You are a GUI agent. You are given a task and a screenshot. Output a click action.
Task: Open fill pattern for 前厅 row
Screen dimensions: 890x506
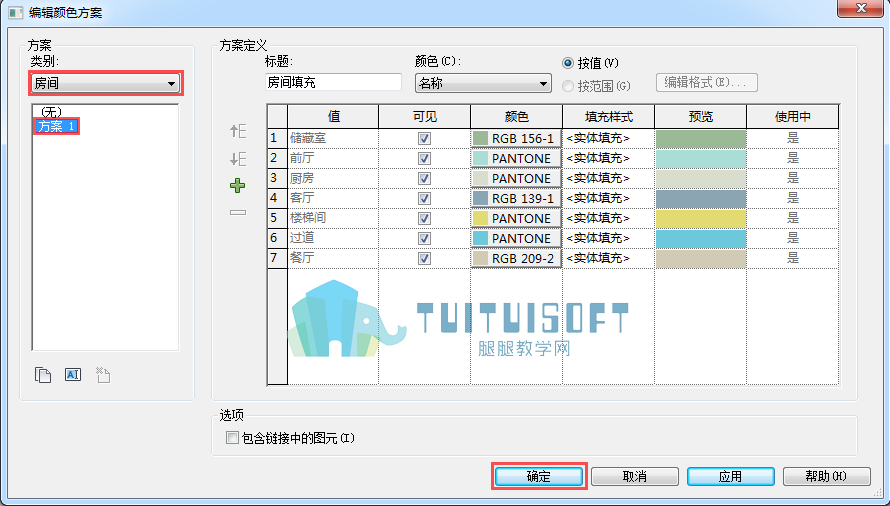pyautogui.click(x=608, y=158)
